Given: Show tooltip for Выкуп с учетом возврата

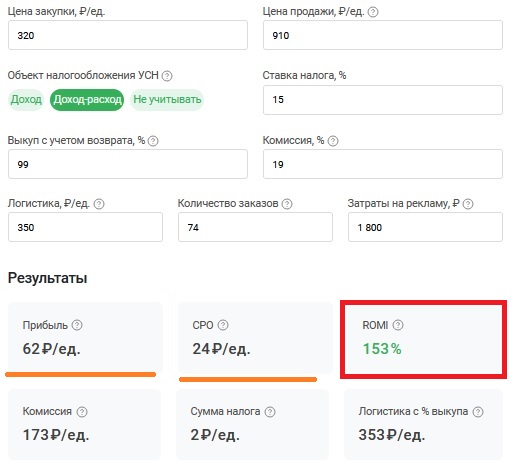Looking at the screenshot, I should click(153, 141).
